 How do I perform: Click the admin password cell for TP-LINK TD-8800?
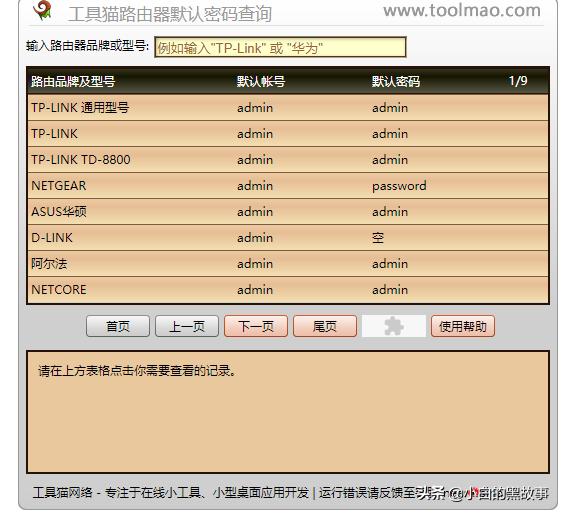(x=390, y=160)
